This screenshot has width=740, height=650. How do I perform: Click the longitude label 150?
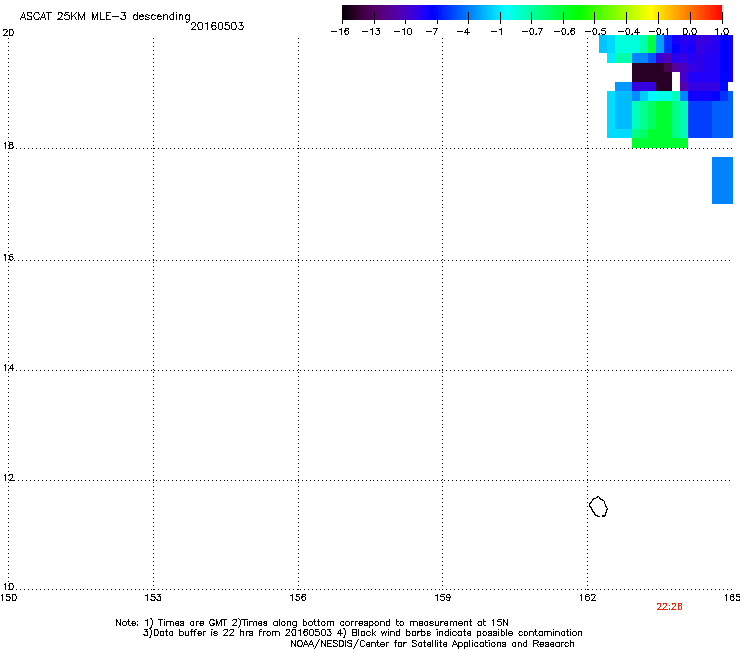8,598
